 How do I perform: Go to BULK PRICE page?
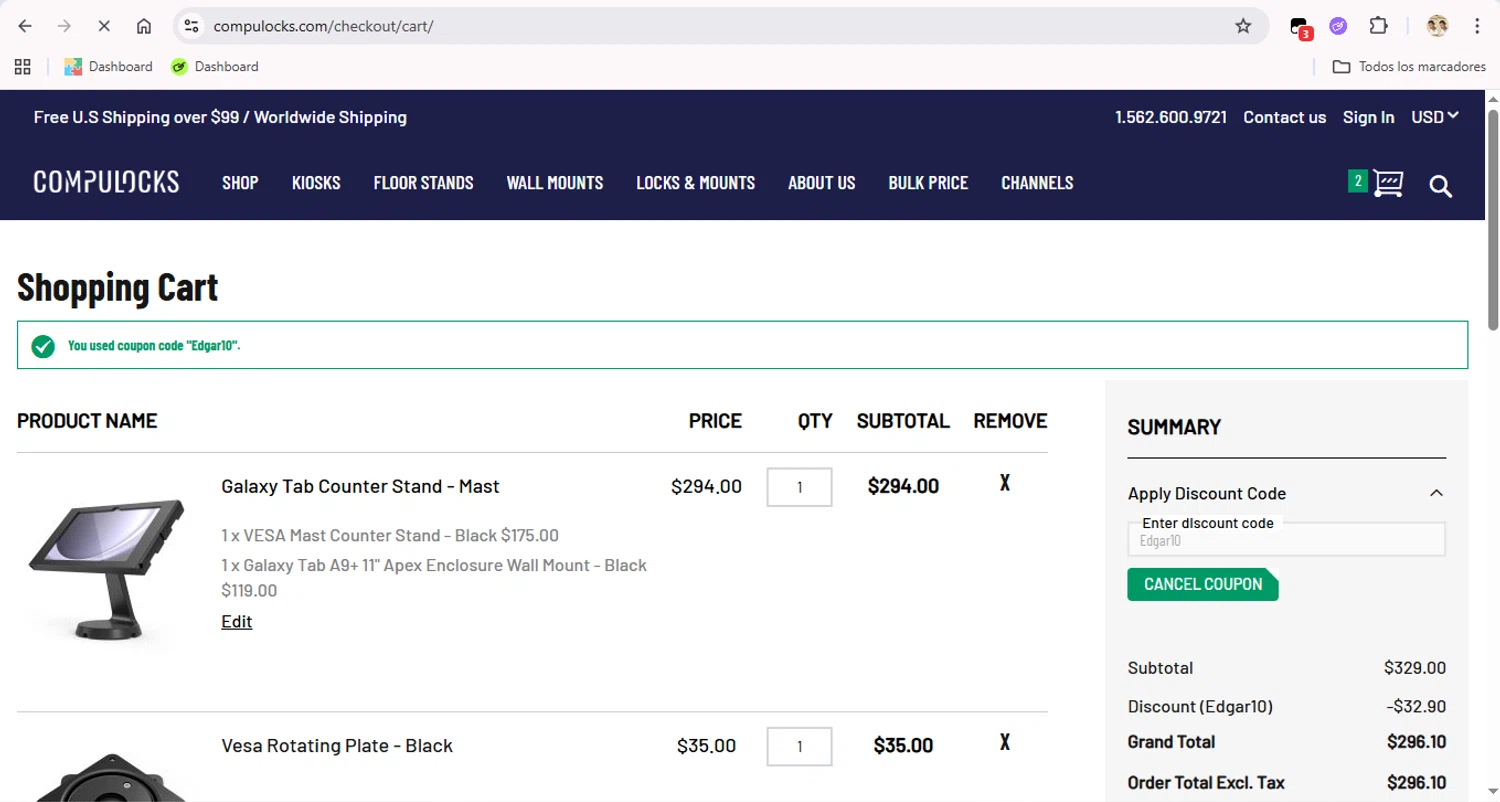928,183
